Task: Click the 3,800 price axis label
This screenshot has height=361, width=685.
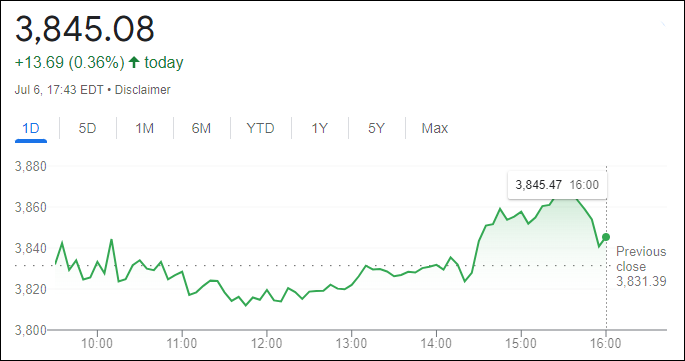Action: [31, 330]
